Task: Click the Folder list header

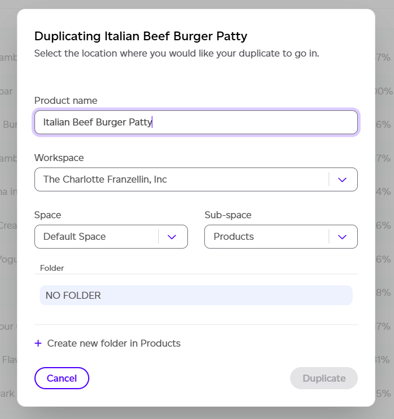Action: click(x=52, y=268)
